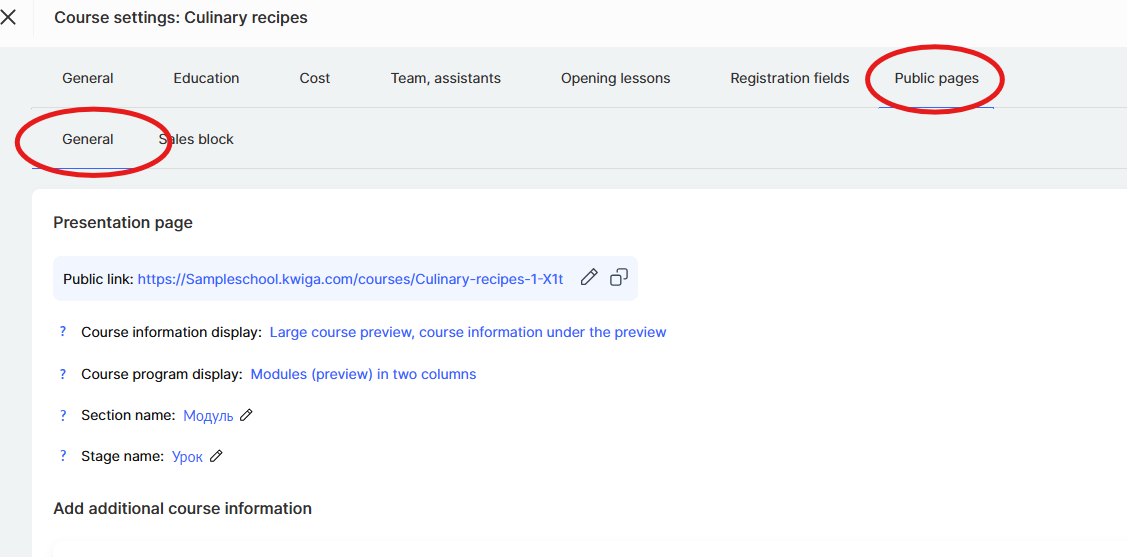Click help icon beside Course information display
This screenshot has height=557, width=1127.
62,332
